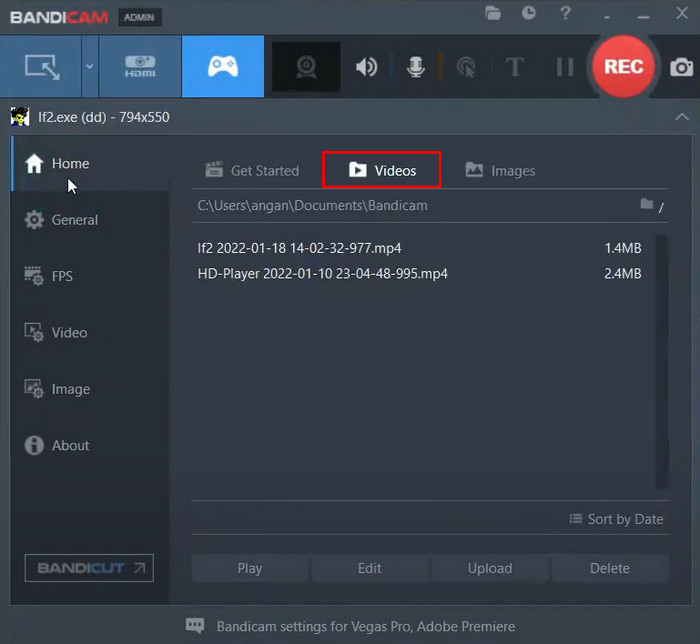Toggle the webcam overlay icon
The height and width of the screenshot is (644, 700).
coord(306,67)
